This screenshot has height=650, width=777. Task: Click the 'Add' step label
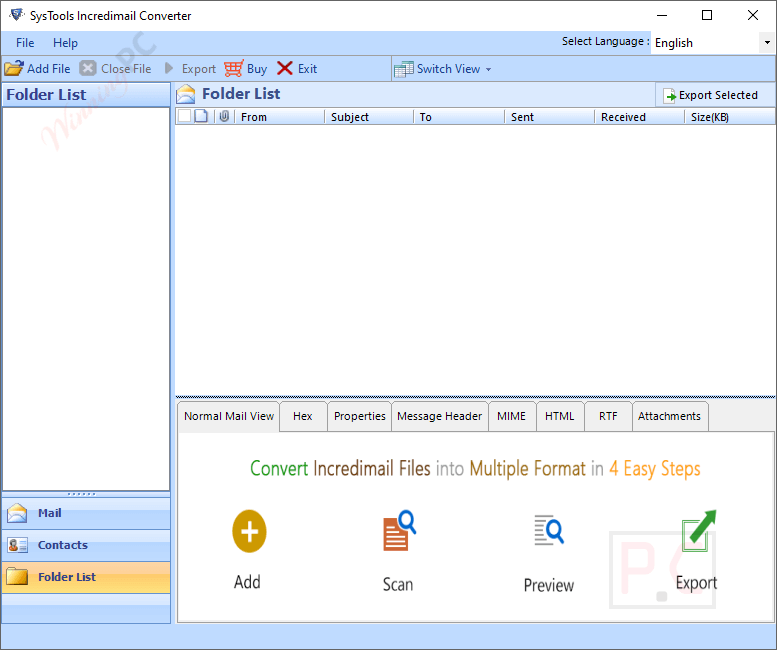point(247,582)
